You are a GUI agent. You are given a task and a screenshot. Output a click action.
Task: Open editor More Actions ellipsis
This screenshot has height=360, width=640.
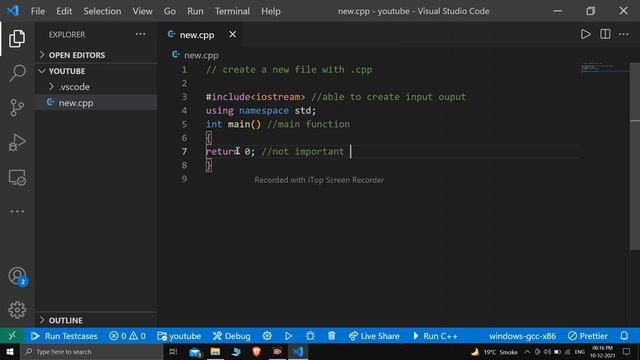click(624, 34)
